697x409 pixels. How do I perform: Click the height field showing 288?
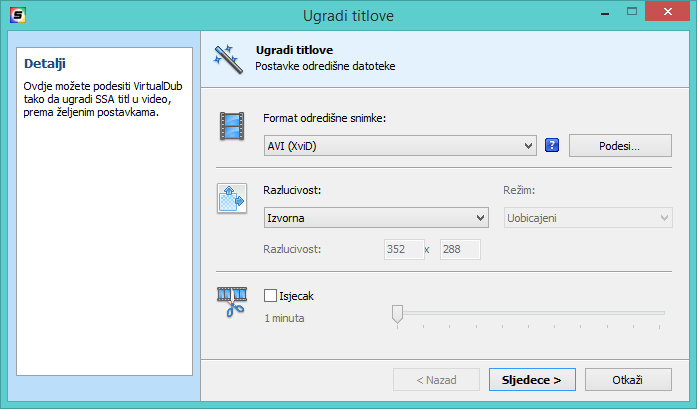459,250
